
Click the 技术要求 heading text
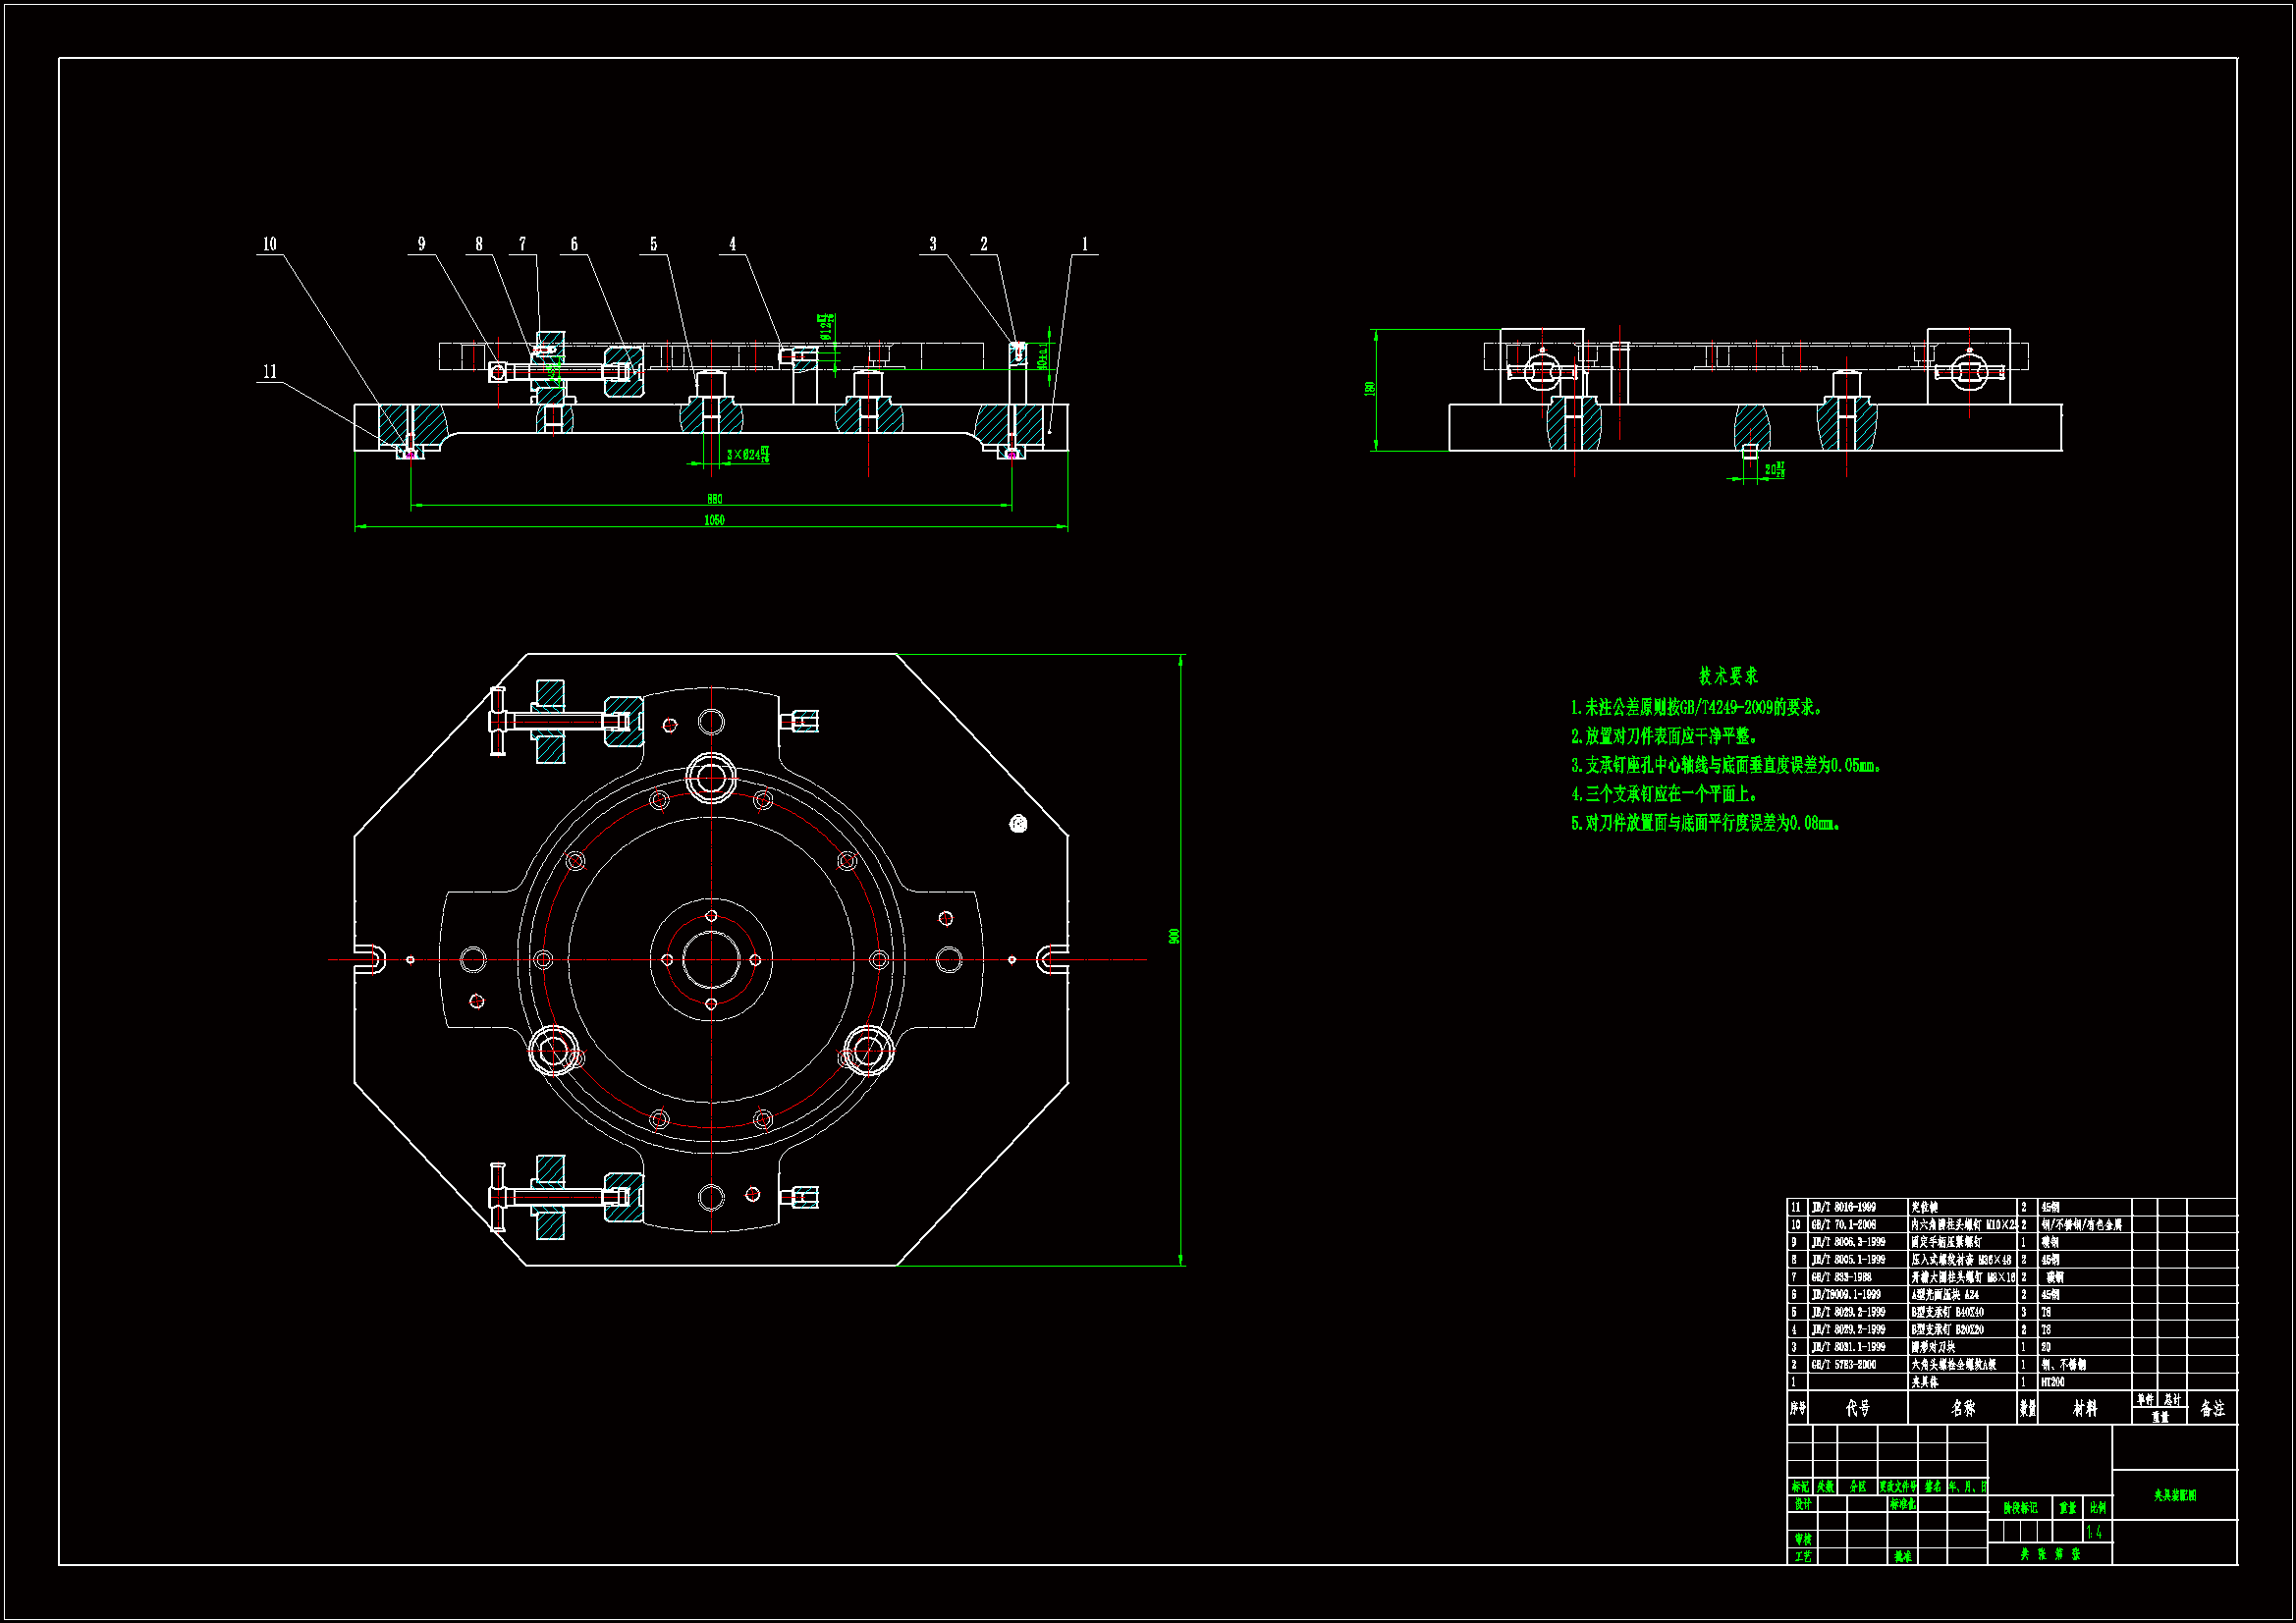click(1728, 676)
